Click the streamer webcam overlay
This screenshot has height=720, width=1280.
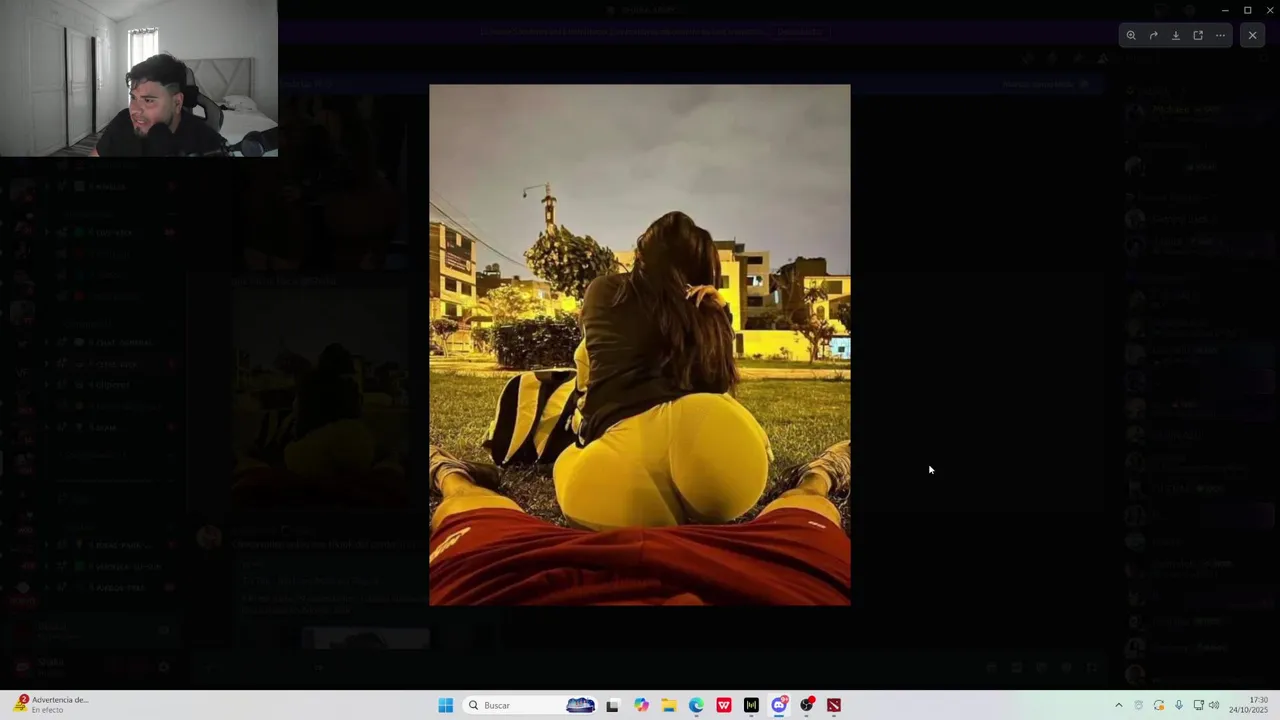139,78
